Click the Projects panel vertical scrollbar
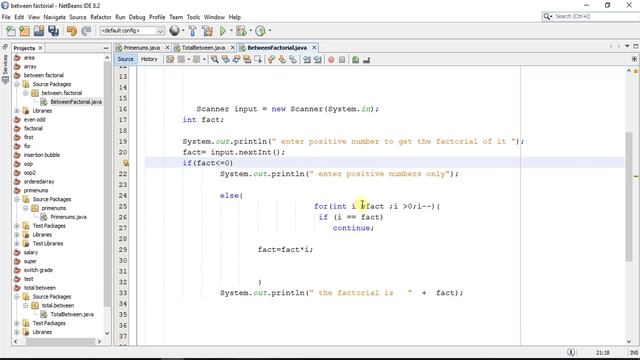640x360 pixels. 107,184
